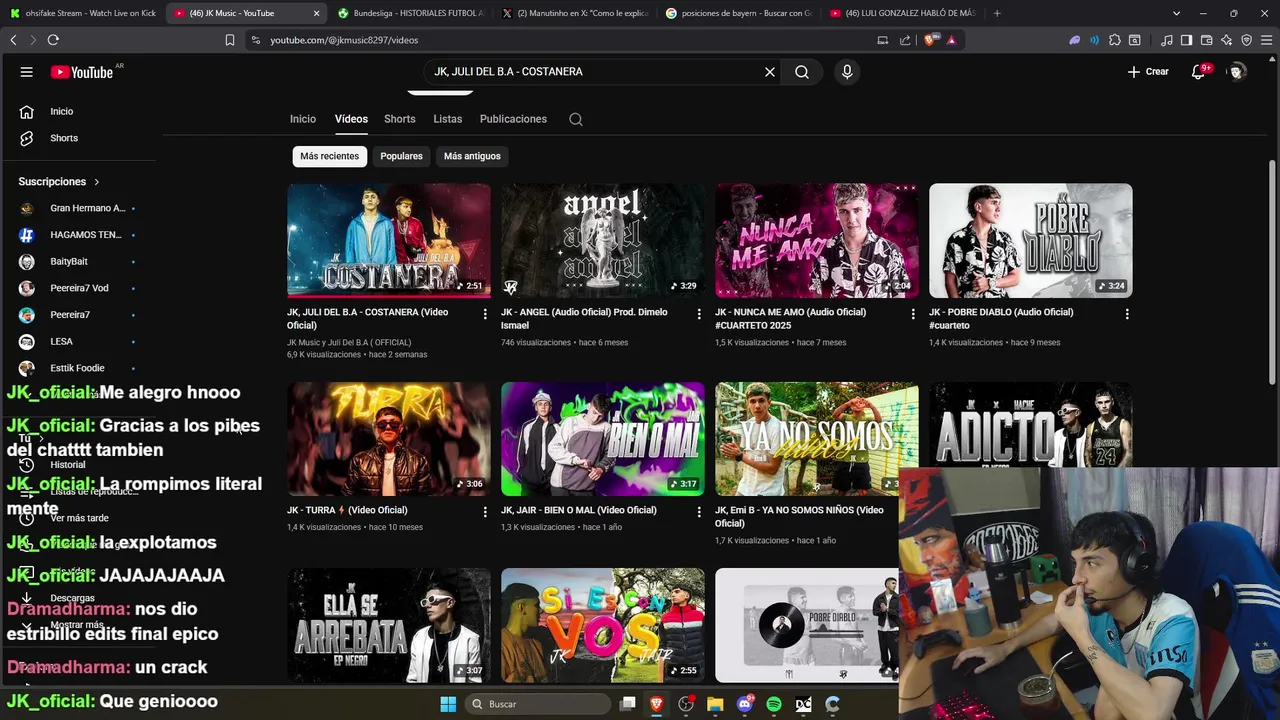1280x720 pixels.
Task: Search within channel magnifier icon
Action: click(x=576, y=119)
